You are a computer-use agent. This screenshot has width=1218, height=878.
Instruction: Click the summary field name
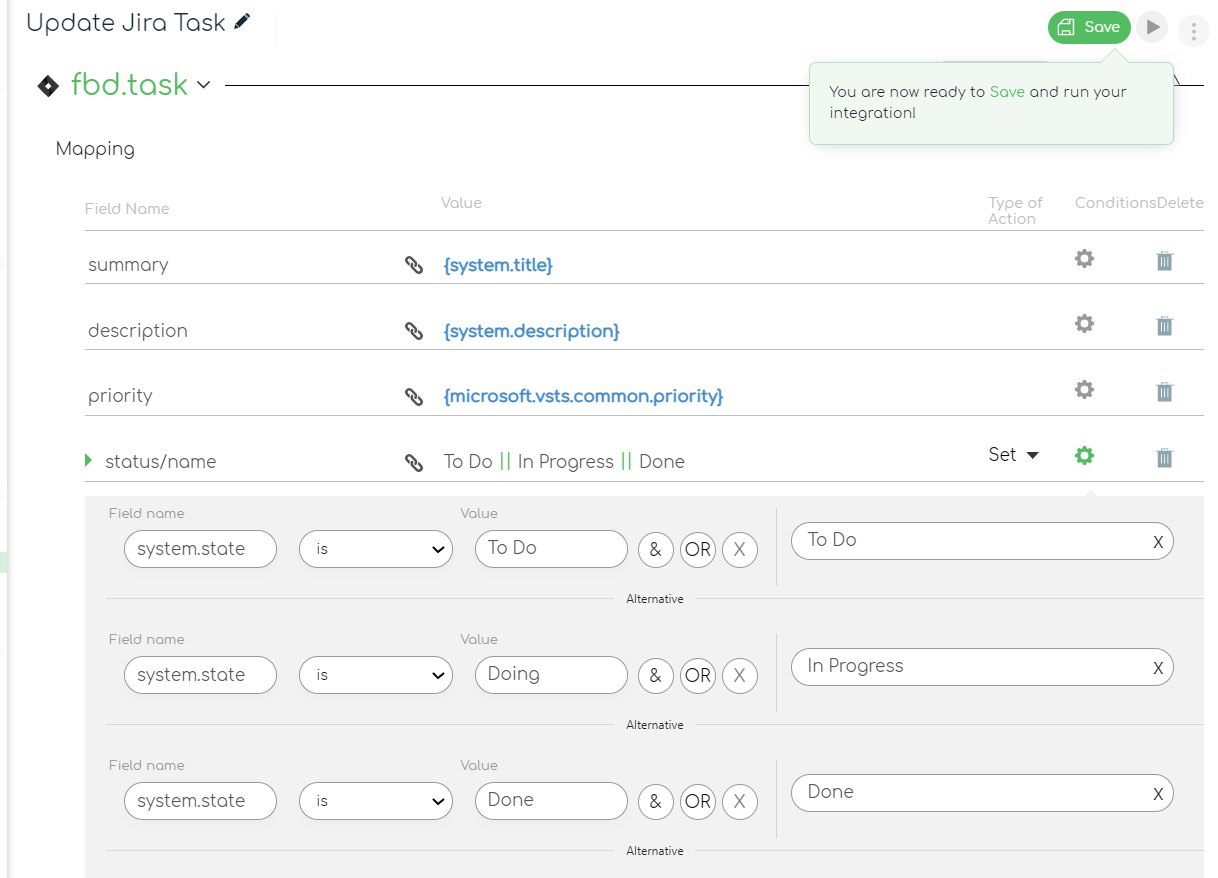tap(128, 265)
